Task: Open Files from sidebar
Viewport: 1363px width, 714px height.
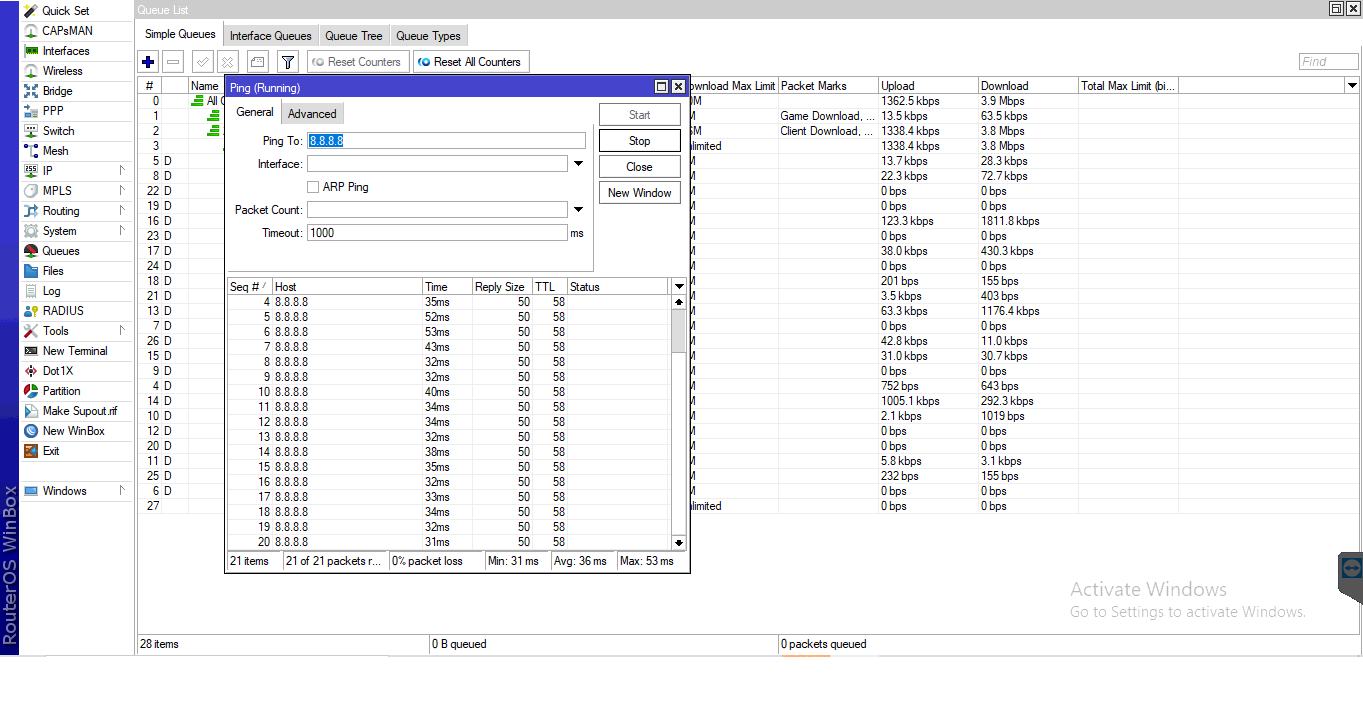Action: 52,271
